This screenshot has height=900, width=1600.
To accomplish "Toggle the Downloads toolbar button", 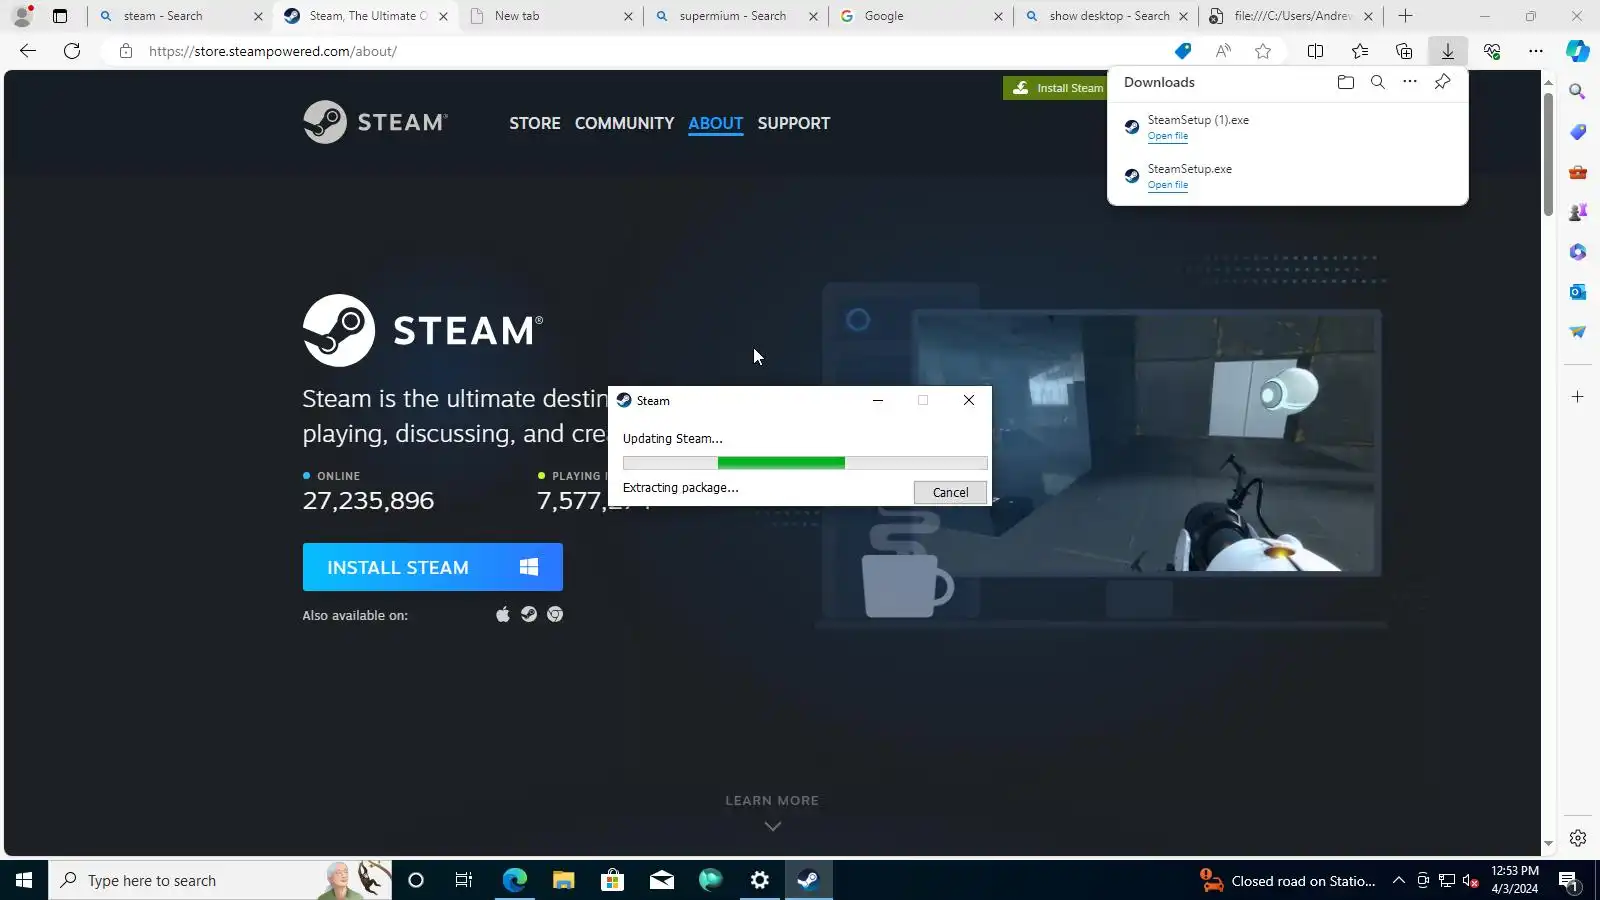I will pos(1448,51).
